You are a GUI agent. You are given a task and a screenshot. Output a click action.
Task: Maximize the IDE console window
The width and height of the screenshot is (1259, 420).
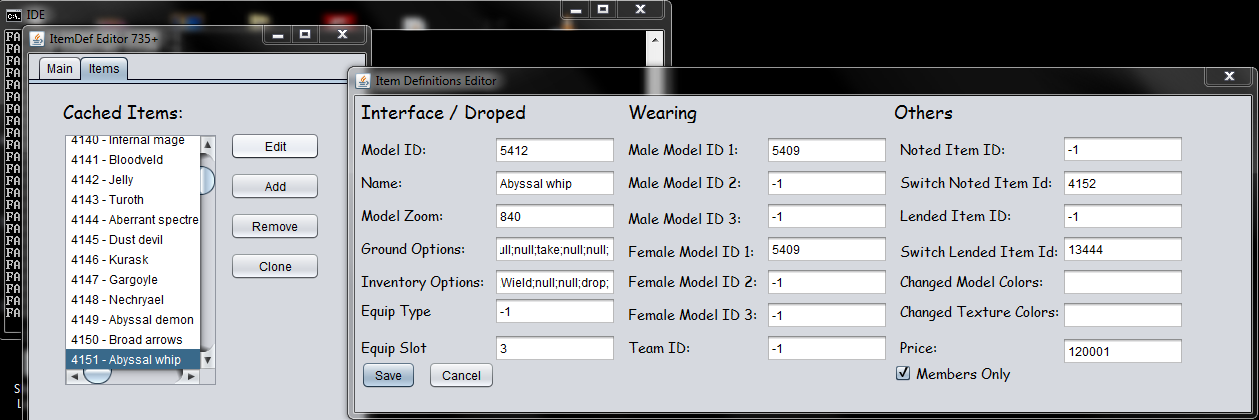602,7
